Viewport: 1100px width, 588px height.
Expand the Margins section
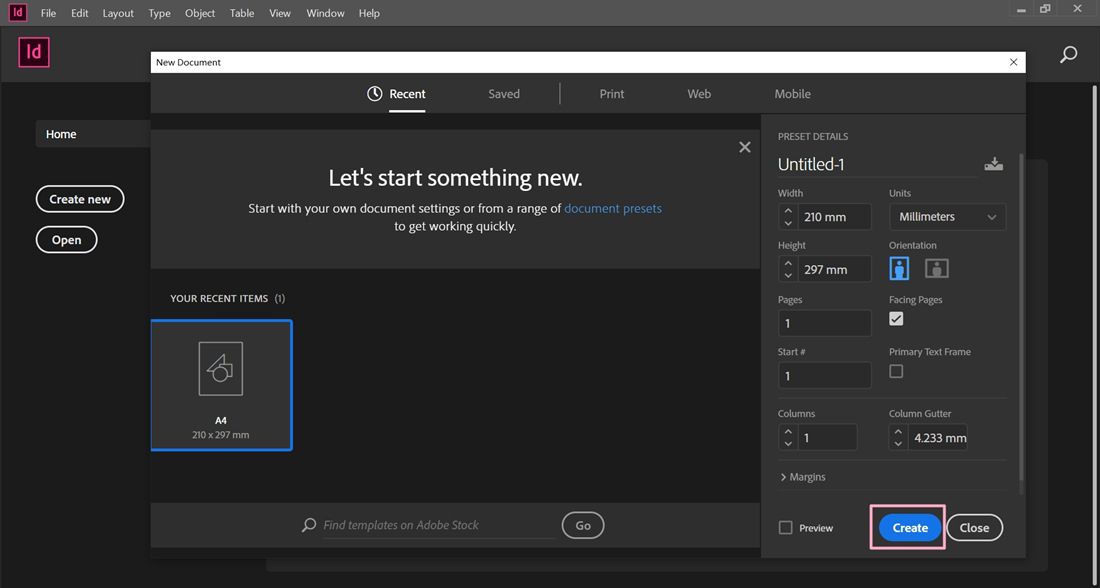click(x=803, y=476)
